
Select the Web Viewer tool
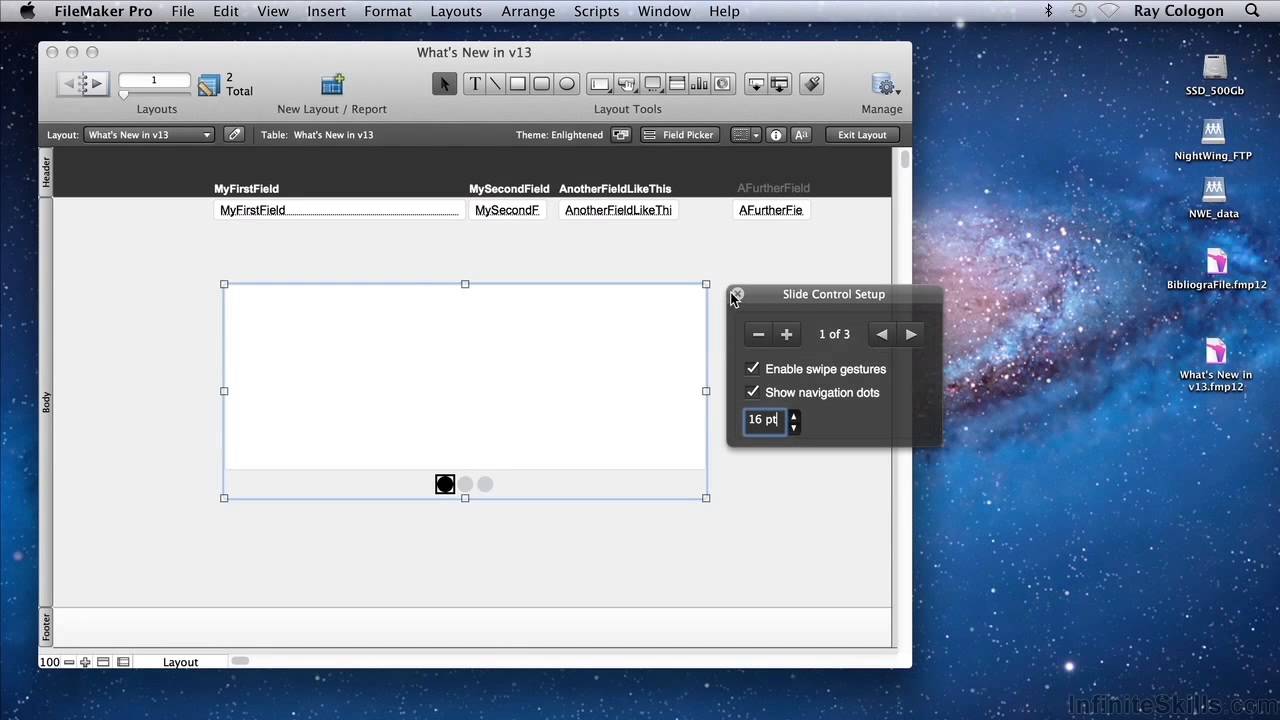[x=723, y=84]
